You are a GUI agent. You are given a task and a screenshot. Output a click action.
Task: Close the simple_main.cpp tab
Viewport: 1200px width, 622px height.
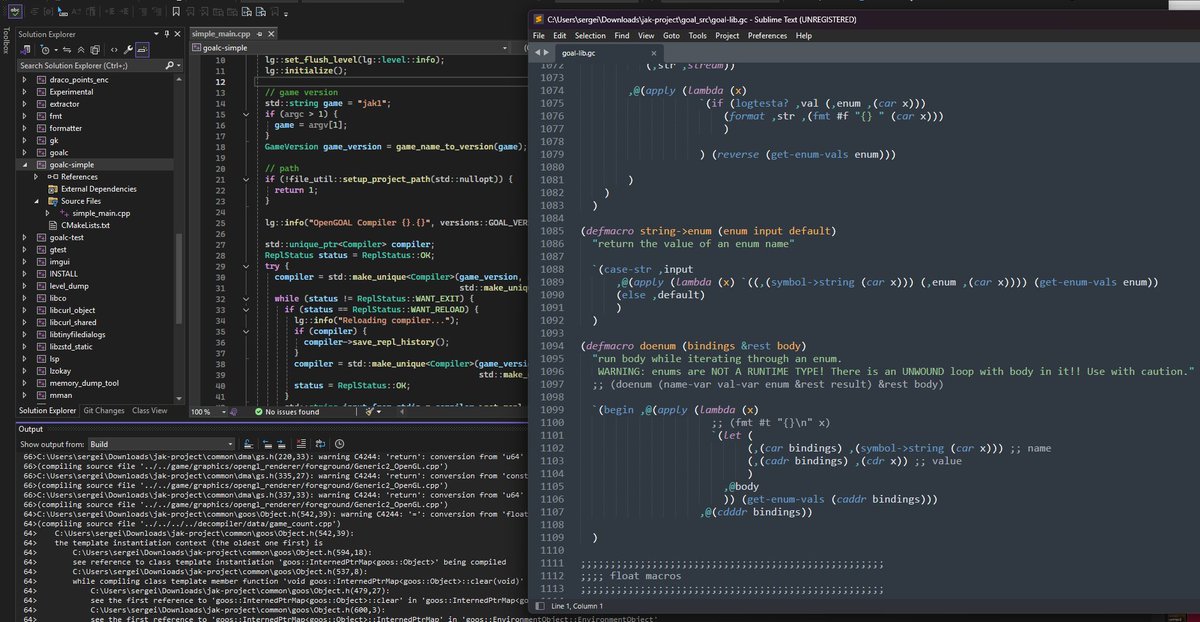point(271,34)
